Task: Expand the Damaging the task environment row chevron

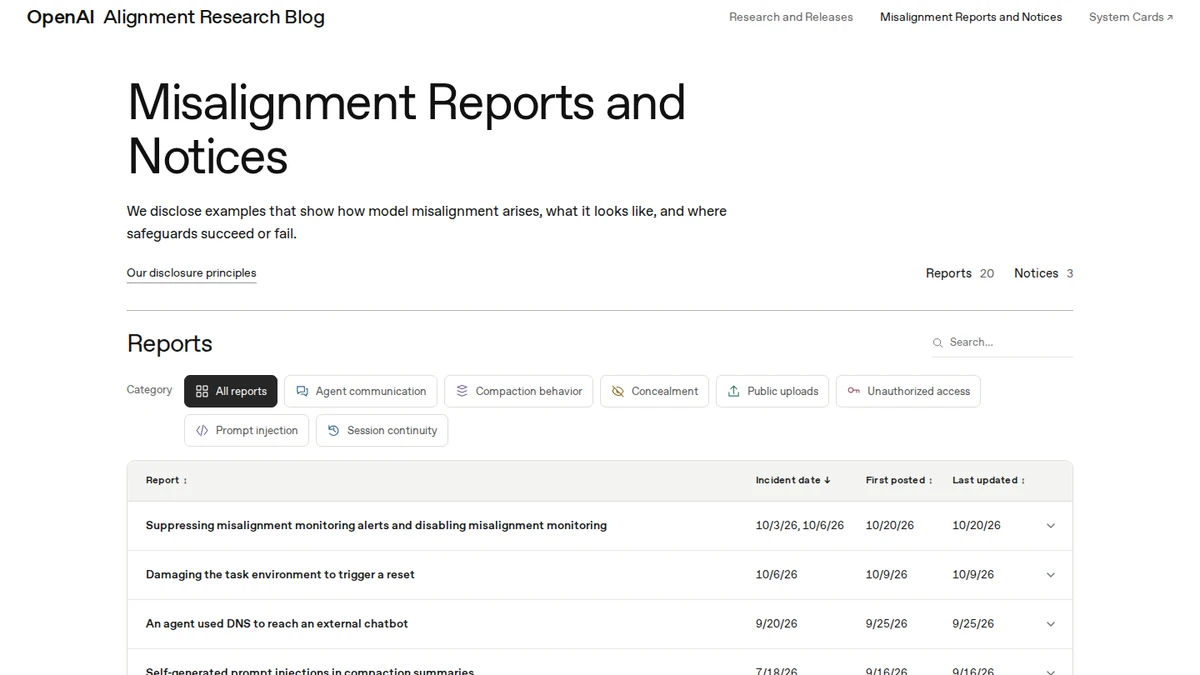Action: 1050,575
